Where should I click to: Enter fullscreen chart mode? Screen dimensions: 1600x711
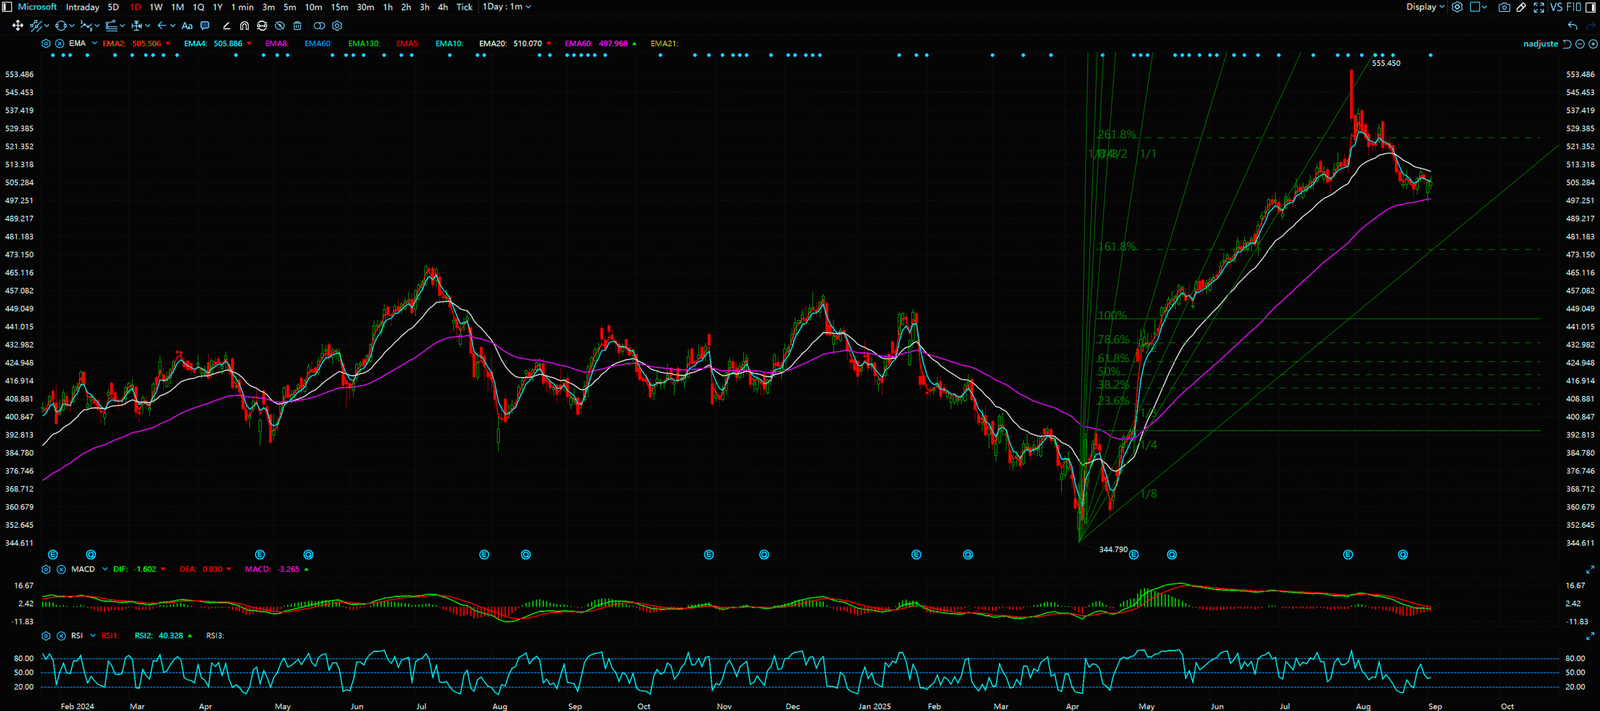point(1538,7)
